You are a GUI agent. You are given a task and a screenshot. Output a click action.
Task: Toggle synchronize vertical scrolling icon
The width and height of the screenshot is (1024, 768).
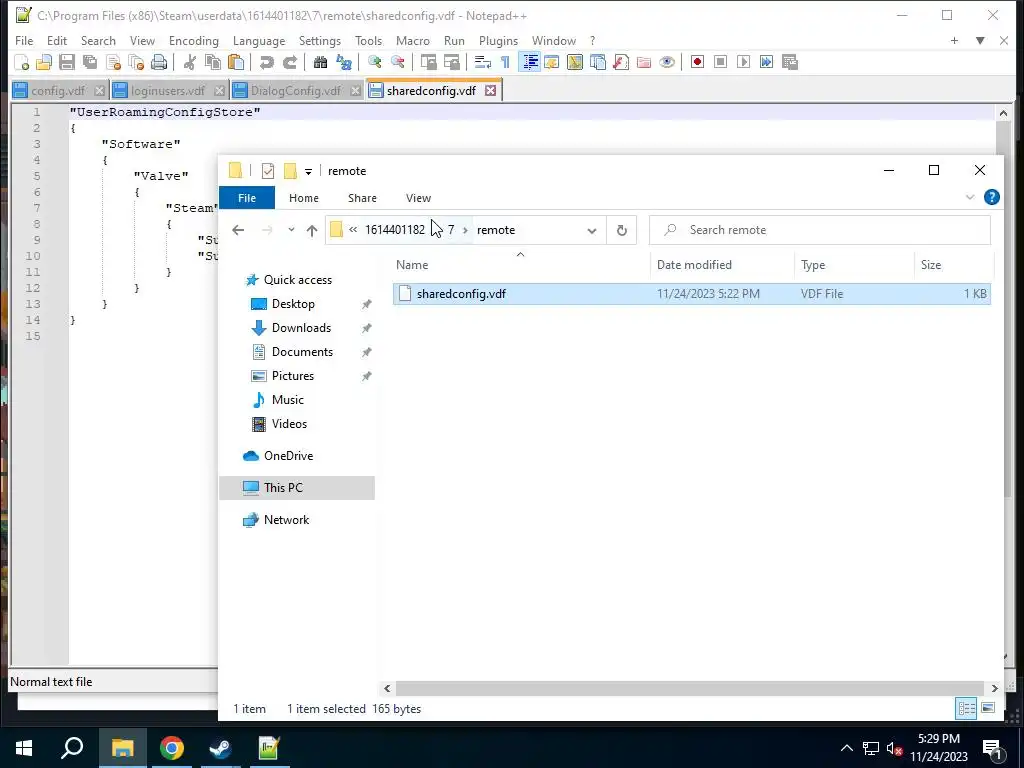[428, 62]
